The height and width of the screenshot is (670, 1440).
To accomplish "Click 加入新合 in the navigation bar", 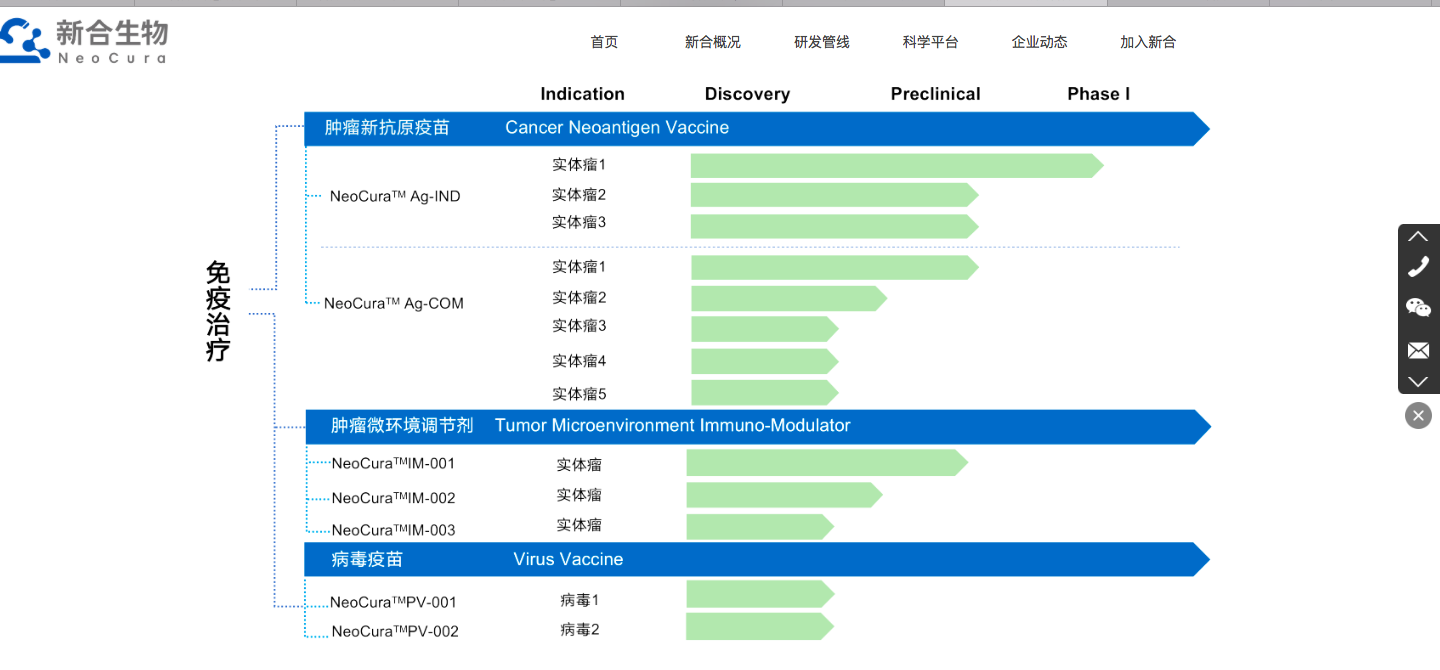I will 1148,42.
